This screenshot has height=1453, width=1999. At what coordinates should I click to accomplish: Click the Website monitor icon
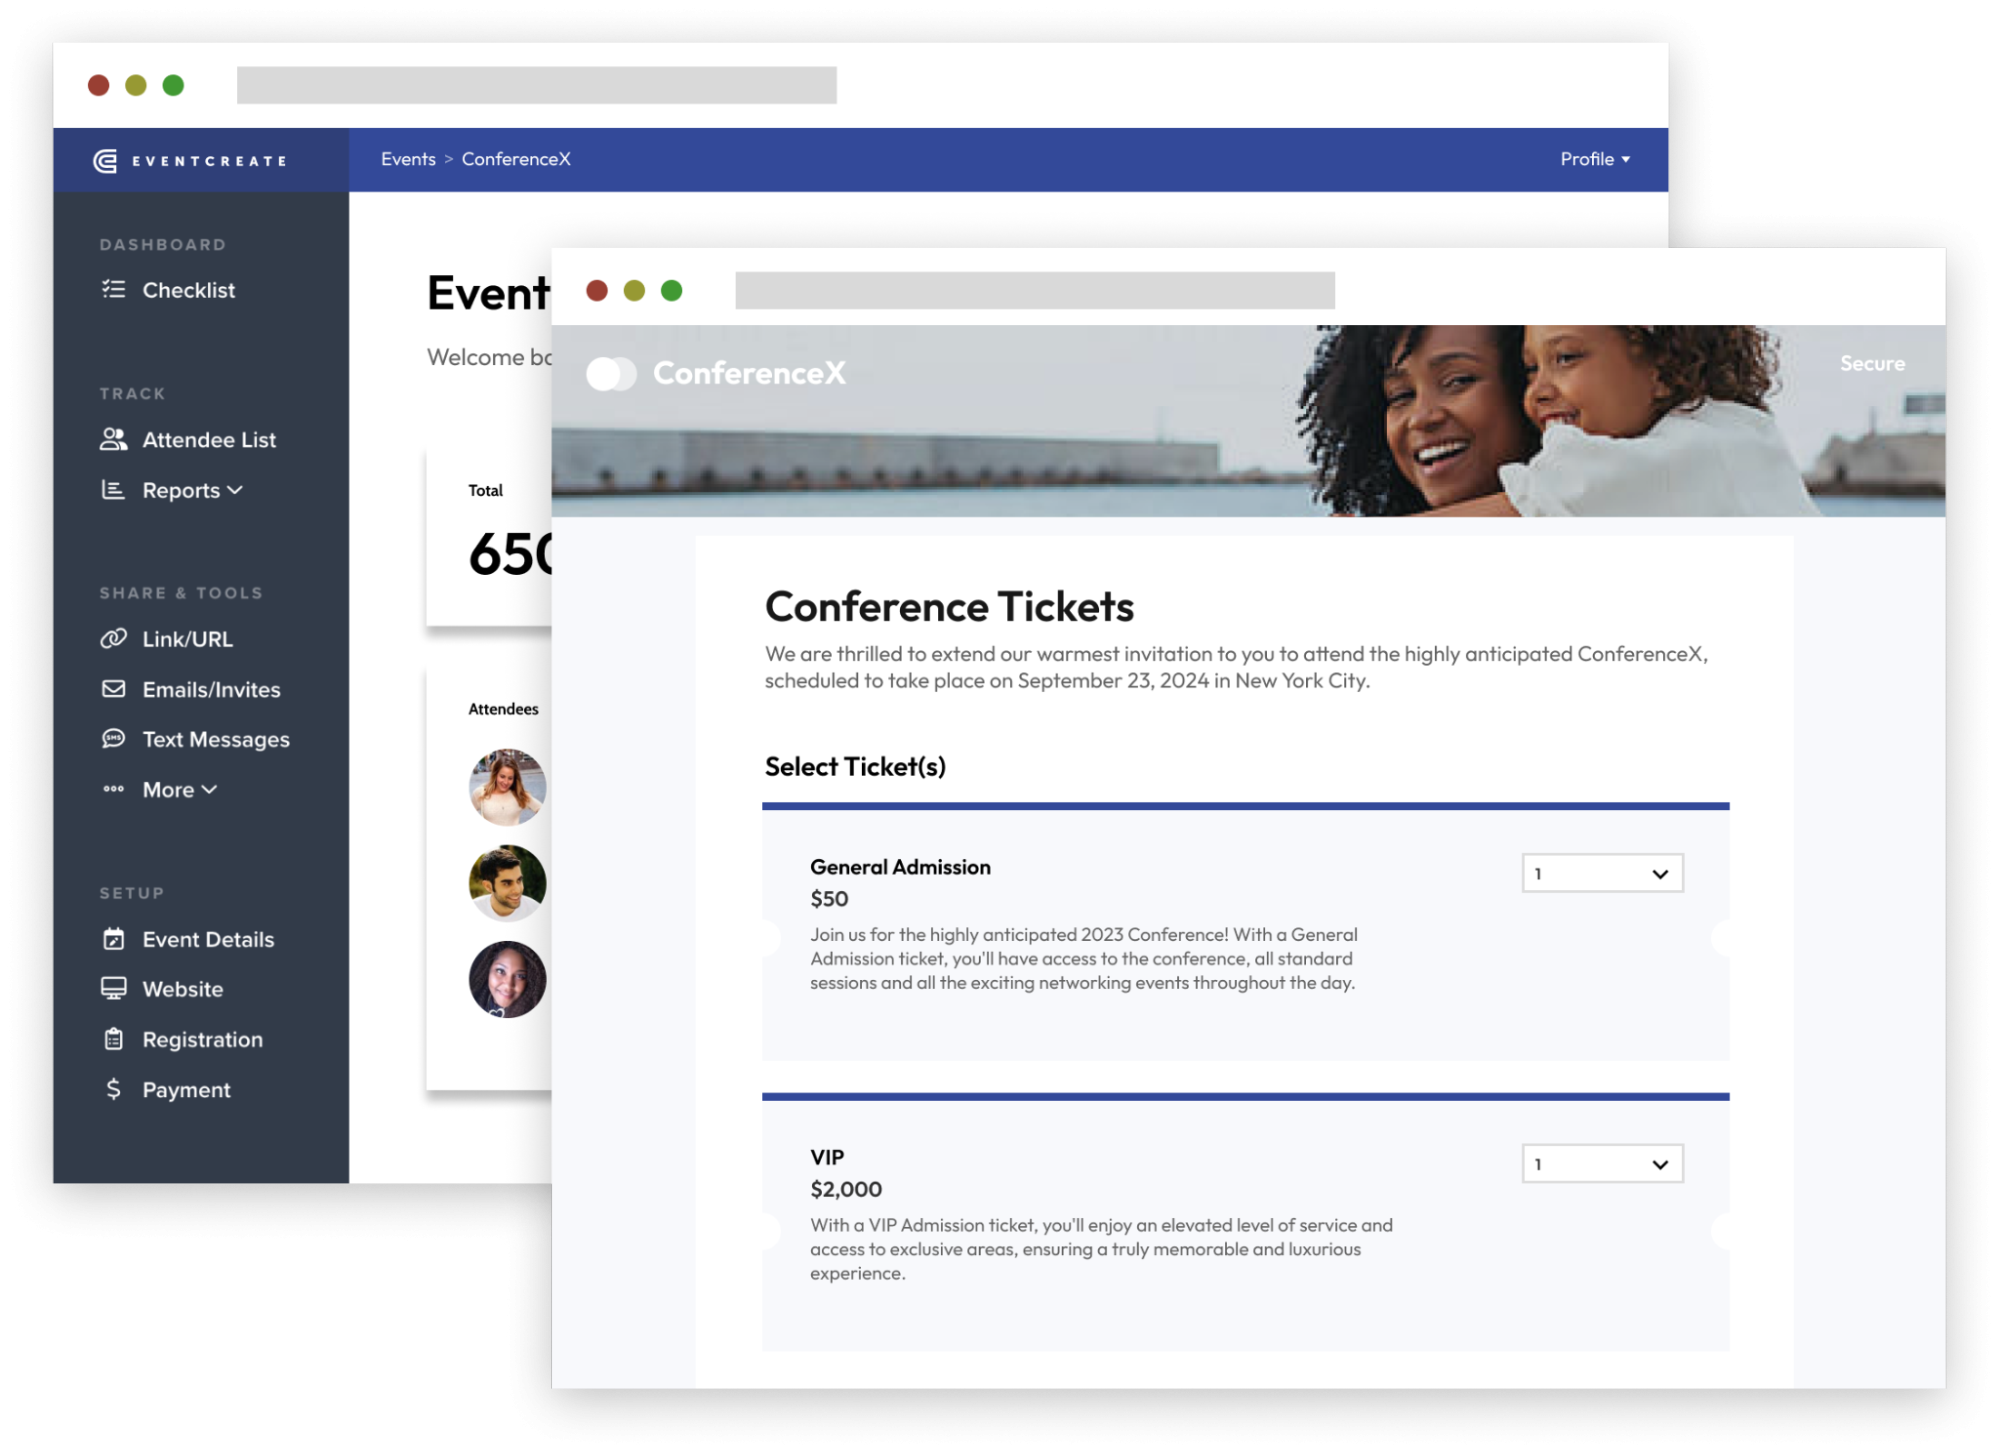tap(113, 989)
